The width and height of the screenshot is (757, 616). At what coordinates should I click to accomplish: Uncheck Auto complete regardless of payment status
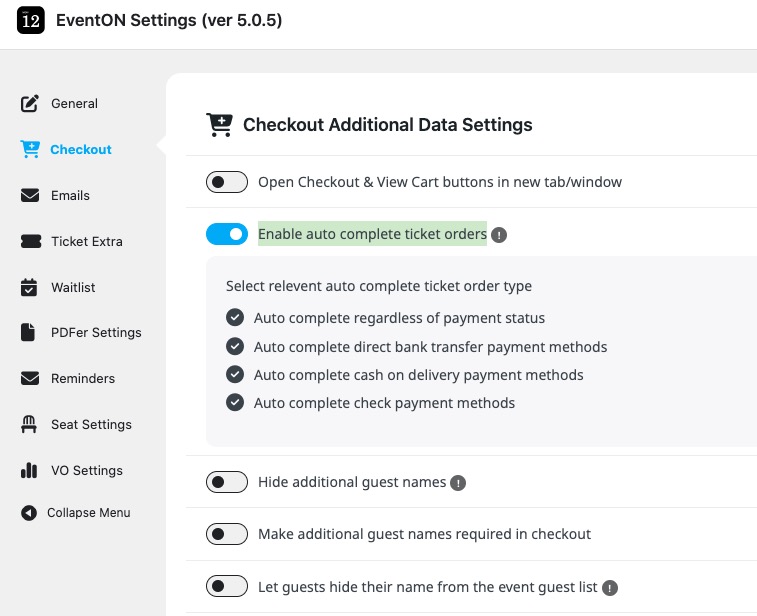tap(235, 318)
